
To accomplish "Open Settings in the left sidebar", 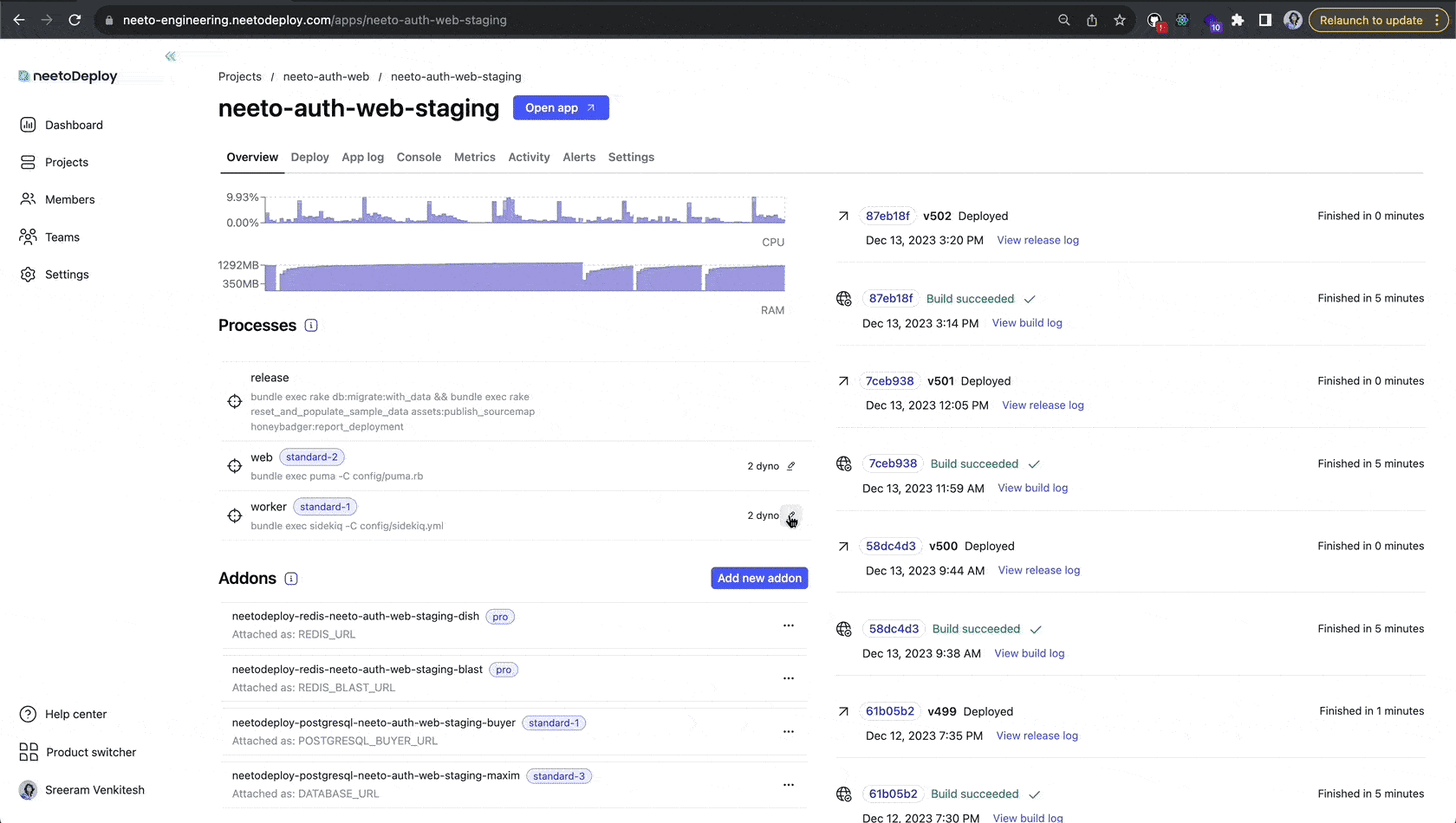I will pyautogui.click(x=55, y=274).
